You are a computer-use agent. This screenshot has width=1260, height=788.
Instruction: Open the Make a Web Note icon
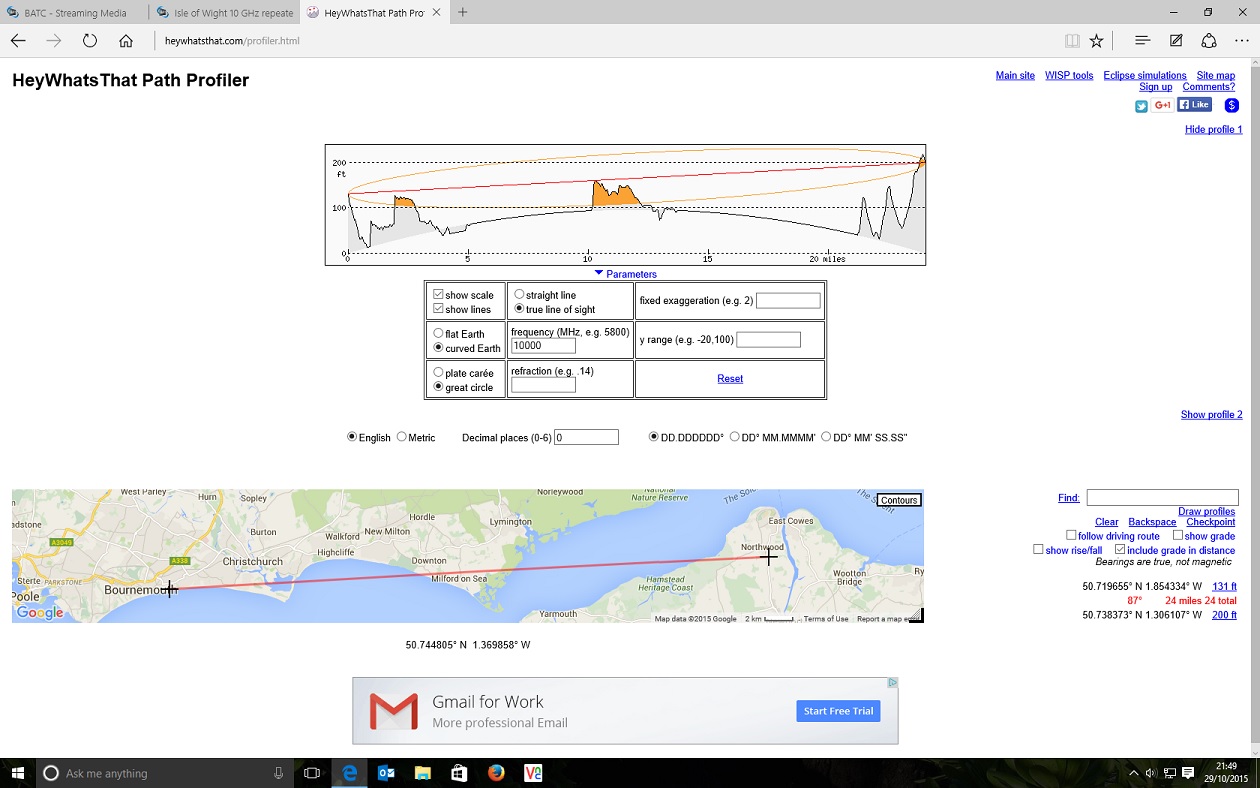coord(1176,41)
